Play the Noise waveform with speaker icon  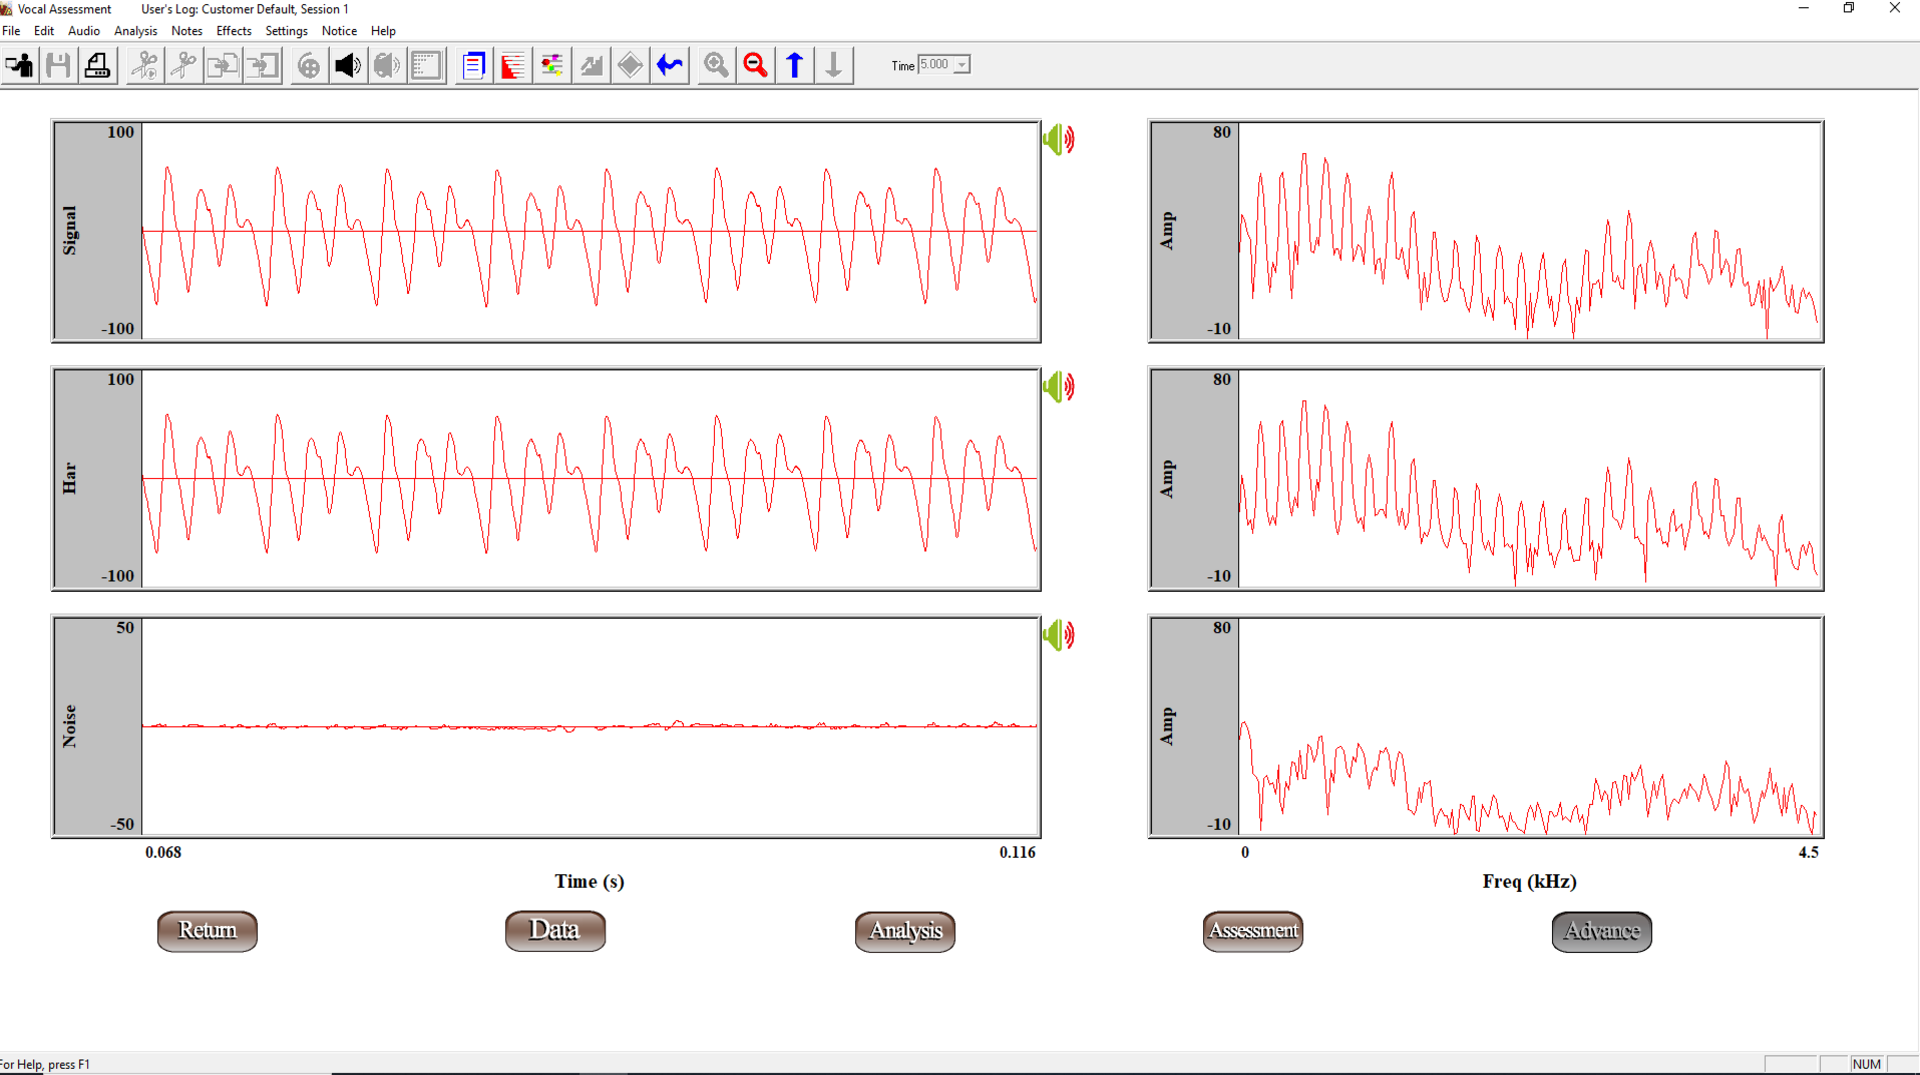click(x=1058, y=634)
